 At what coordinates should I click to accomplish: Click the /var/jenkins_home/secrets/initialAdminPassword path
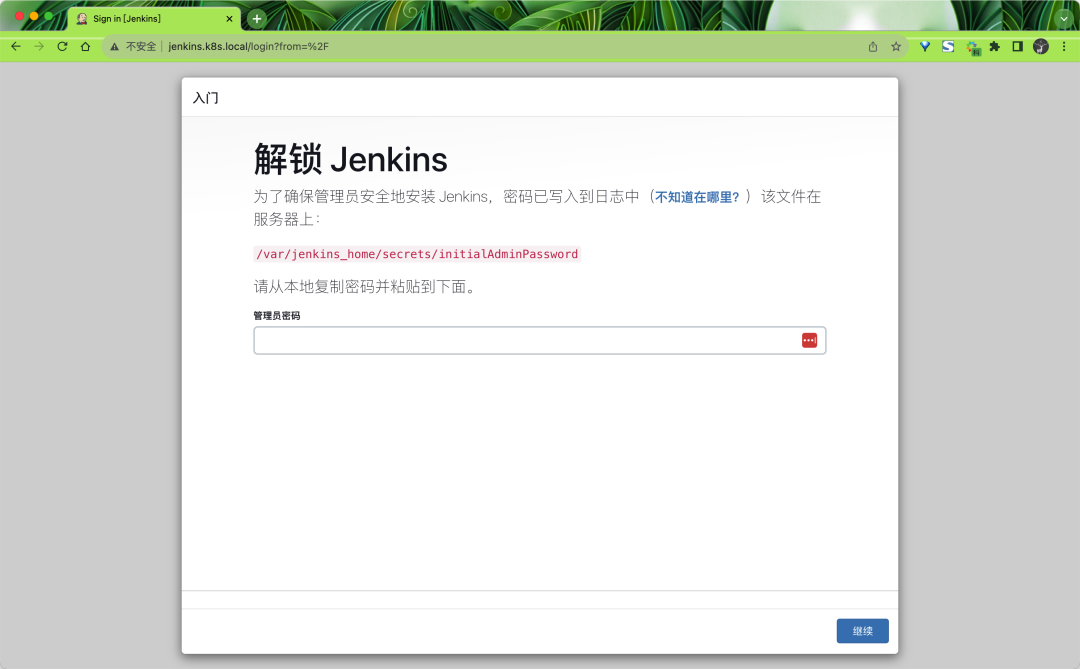pyautogui.click(x=417, y=254)
